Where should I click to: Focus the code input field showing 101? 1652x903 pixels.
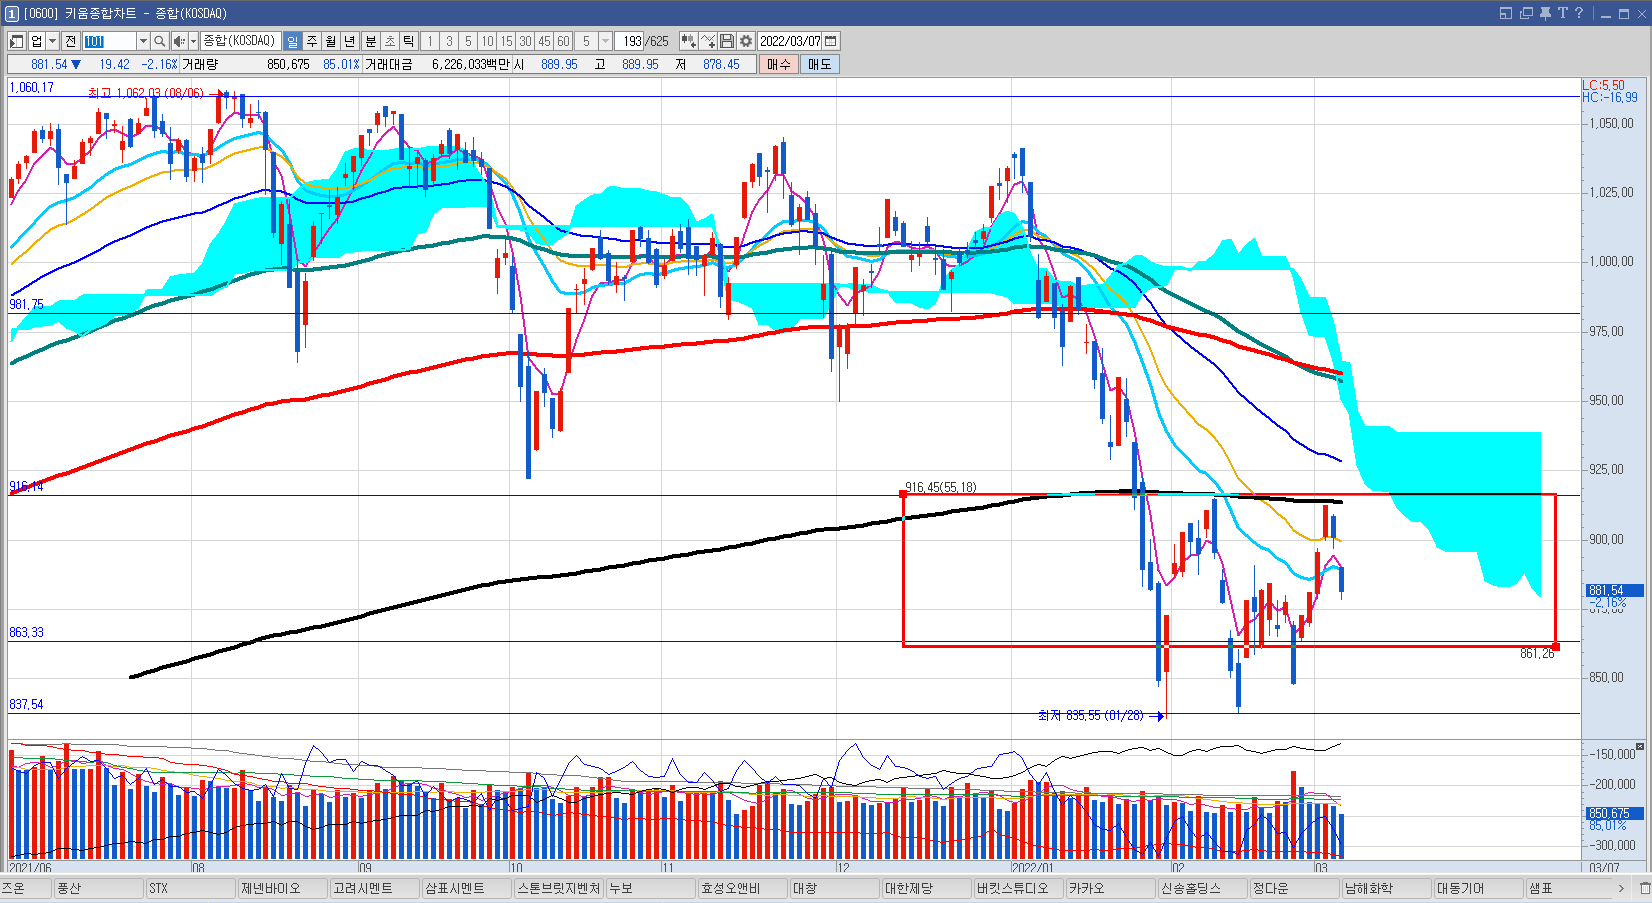pos(109,41)
